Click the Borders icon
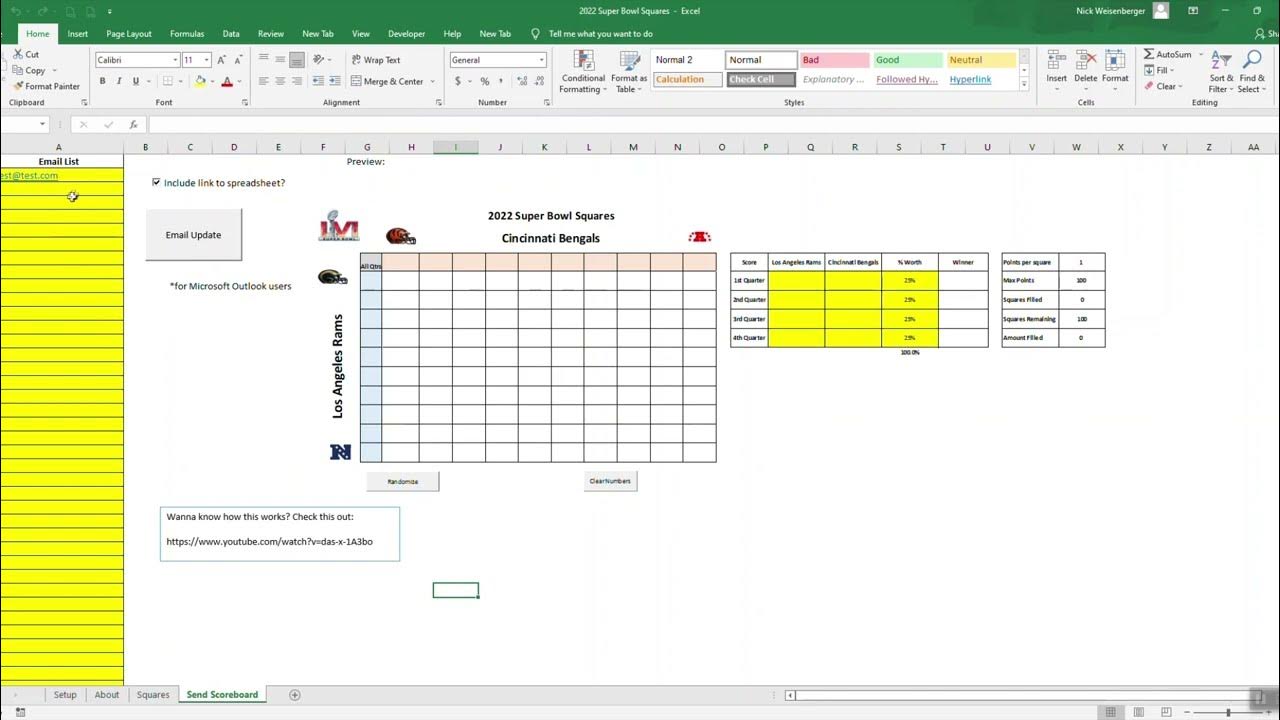The image size is (1280, 720). pos(167,81)
